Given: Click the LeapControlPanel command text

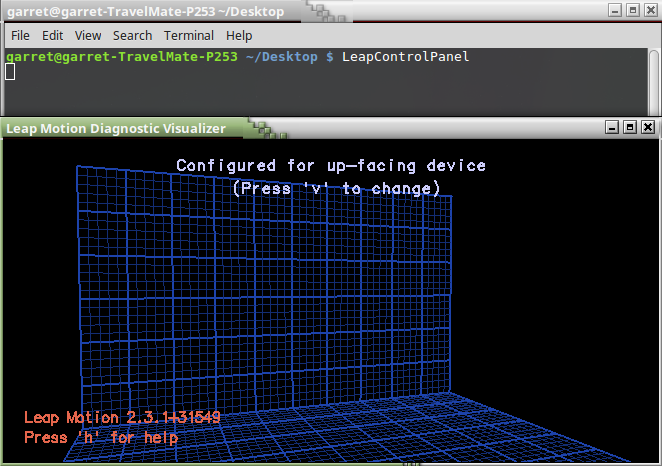Looking at the screenshot, I should [405, 57].
